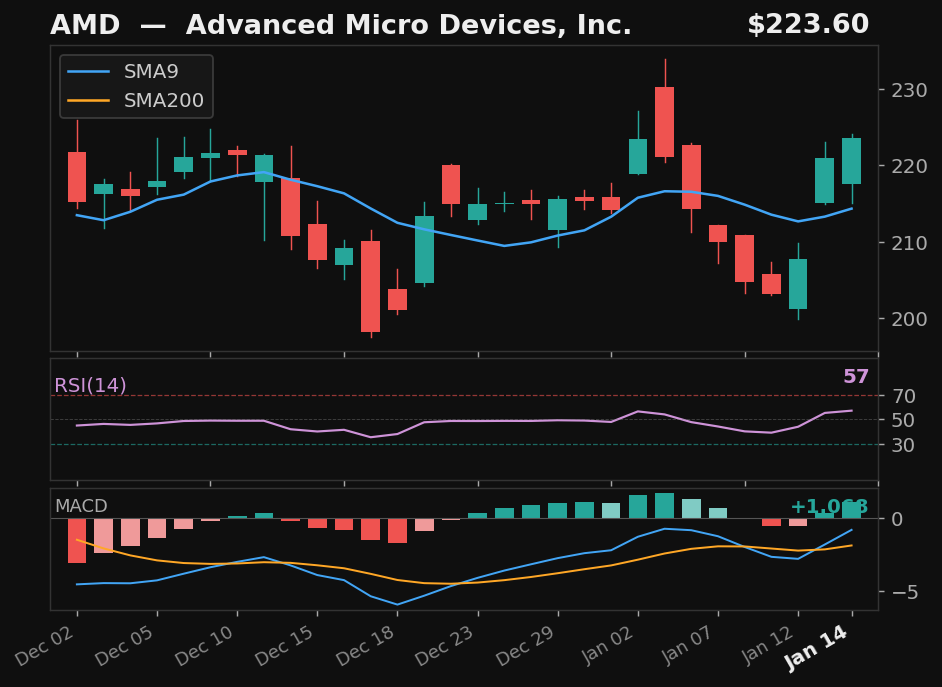Click the Dec 29 date label

[x=525, y=646]
